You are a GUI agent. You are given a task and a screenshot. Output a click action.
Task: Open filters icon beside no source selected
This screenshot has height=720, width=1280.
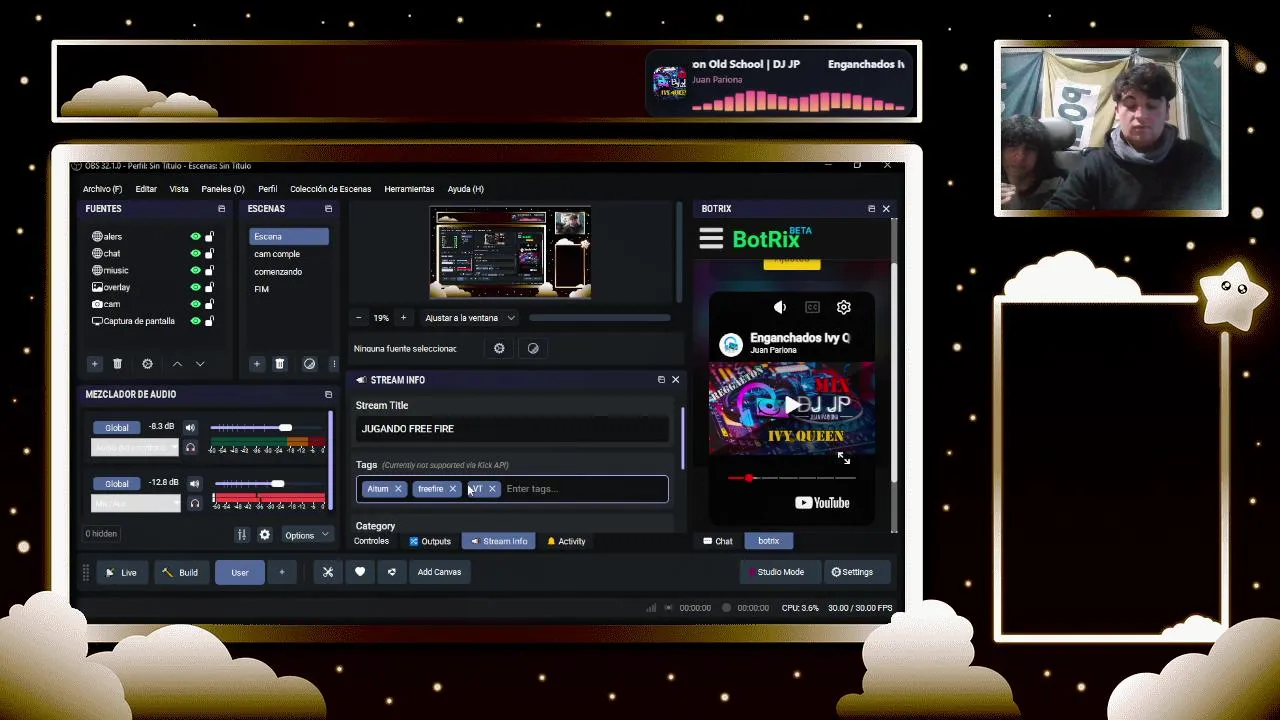pyautogui.click(x=533, y=348)
